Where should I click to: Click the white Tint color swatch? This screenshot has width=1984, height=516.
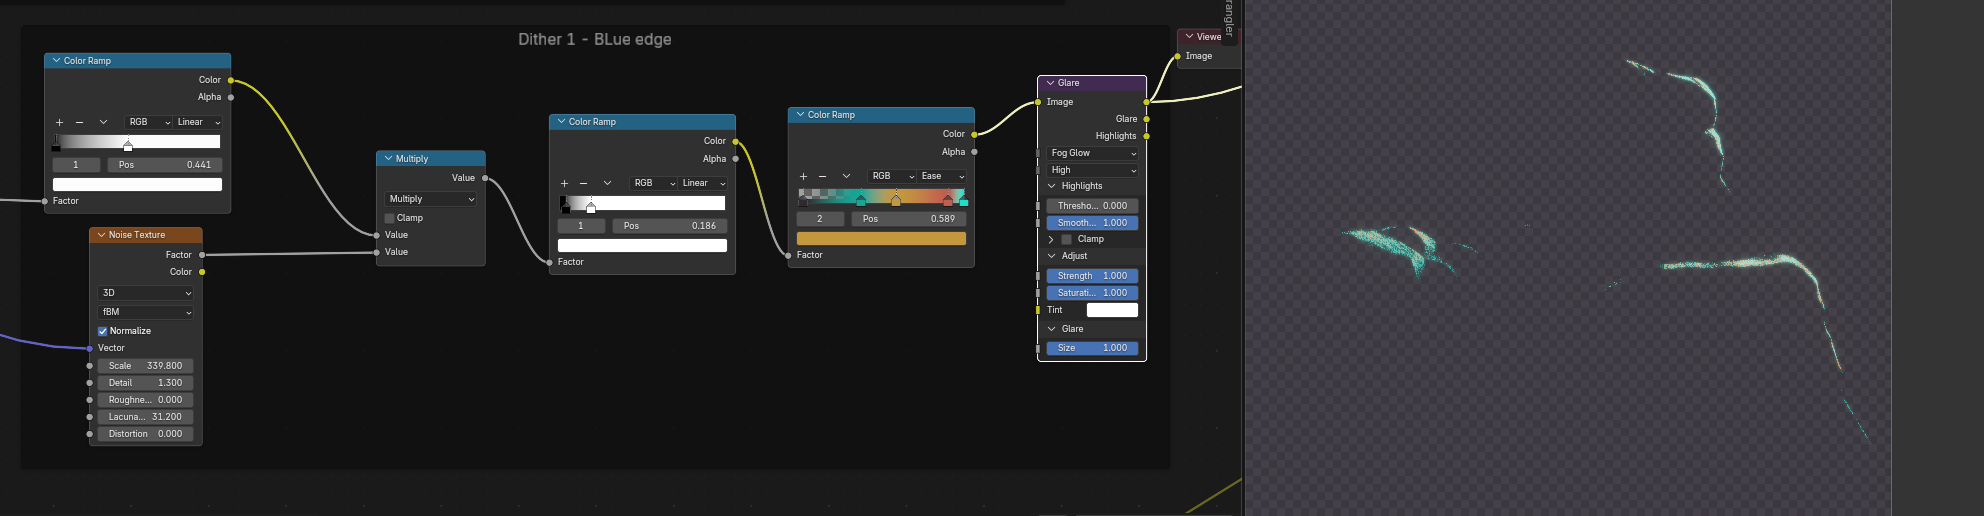(1112, 310)
